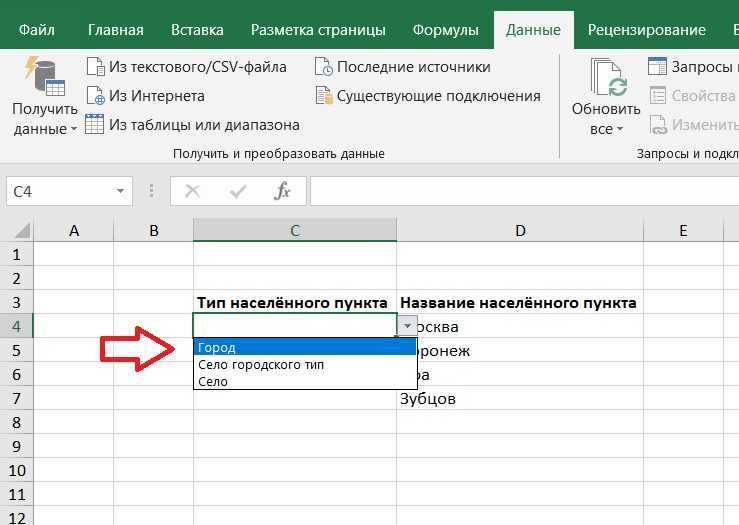Click the enter checkmark in formula bar

point(238,191)
